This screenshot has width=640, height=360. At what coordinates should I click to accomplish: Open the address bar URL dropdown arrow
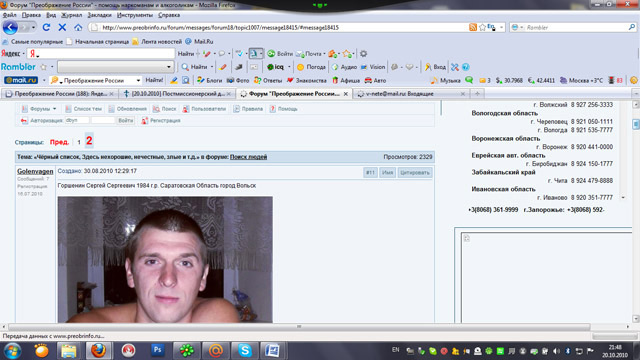502,27
